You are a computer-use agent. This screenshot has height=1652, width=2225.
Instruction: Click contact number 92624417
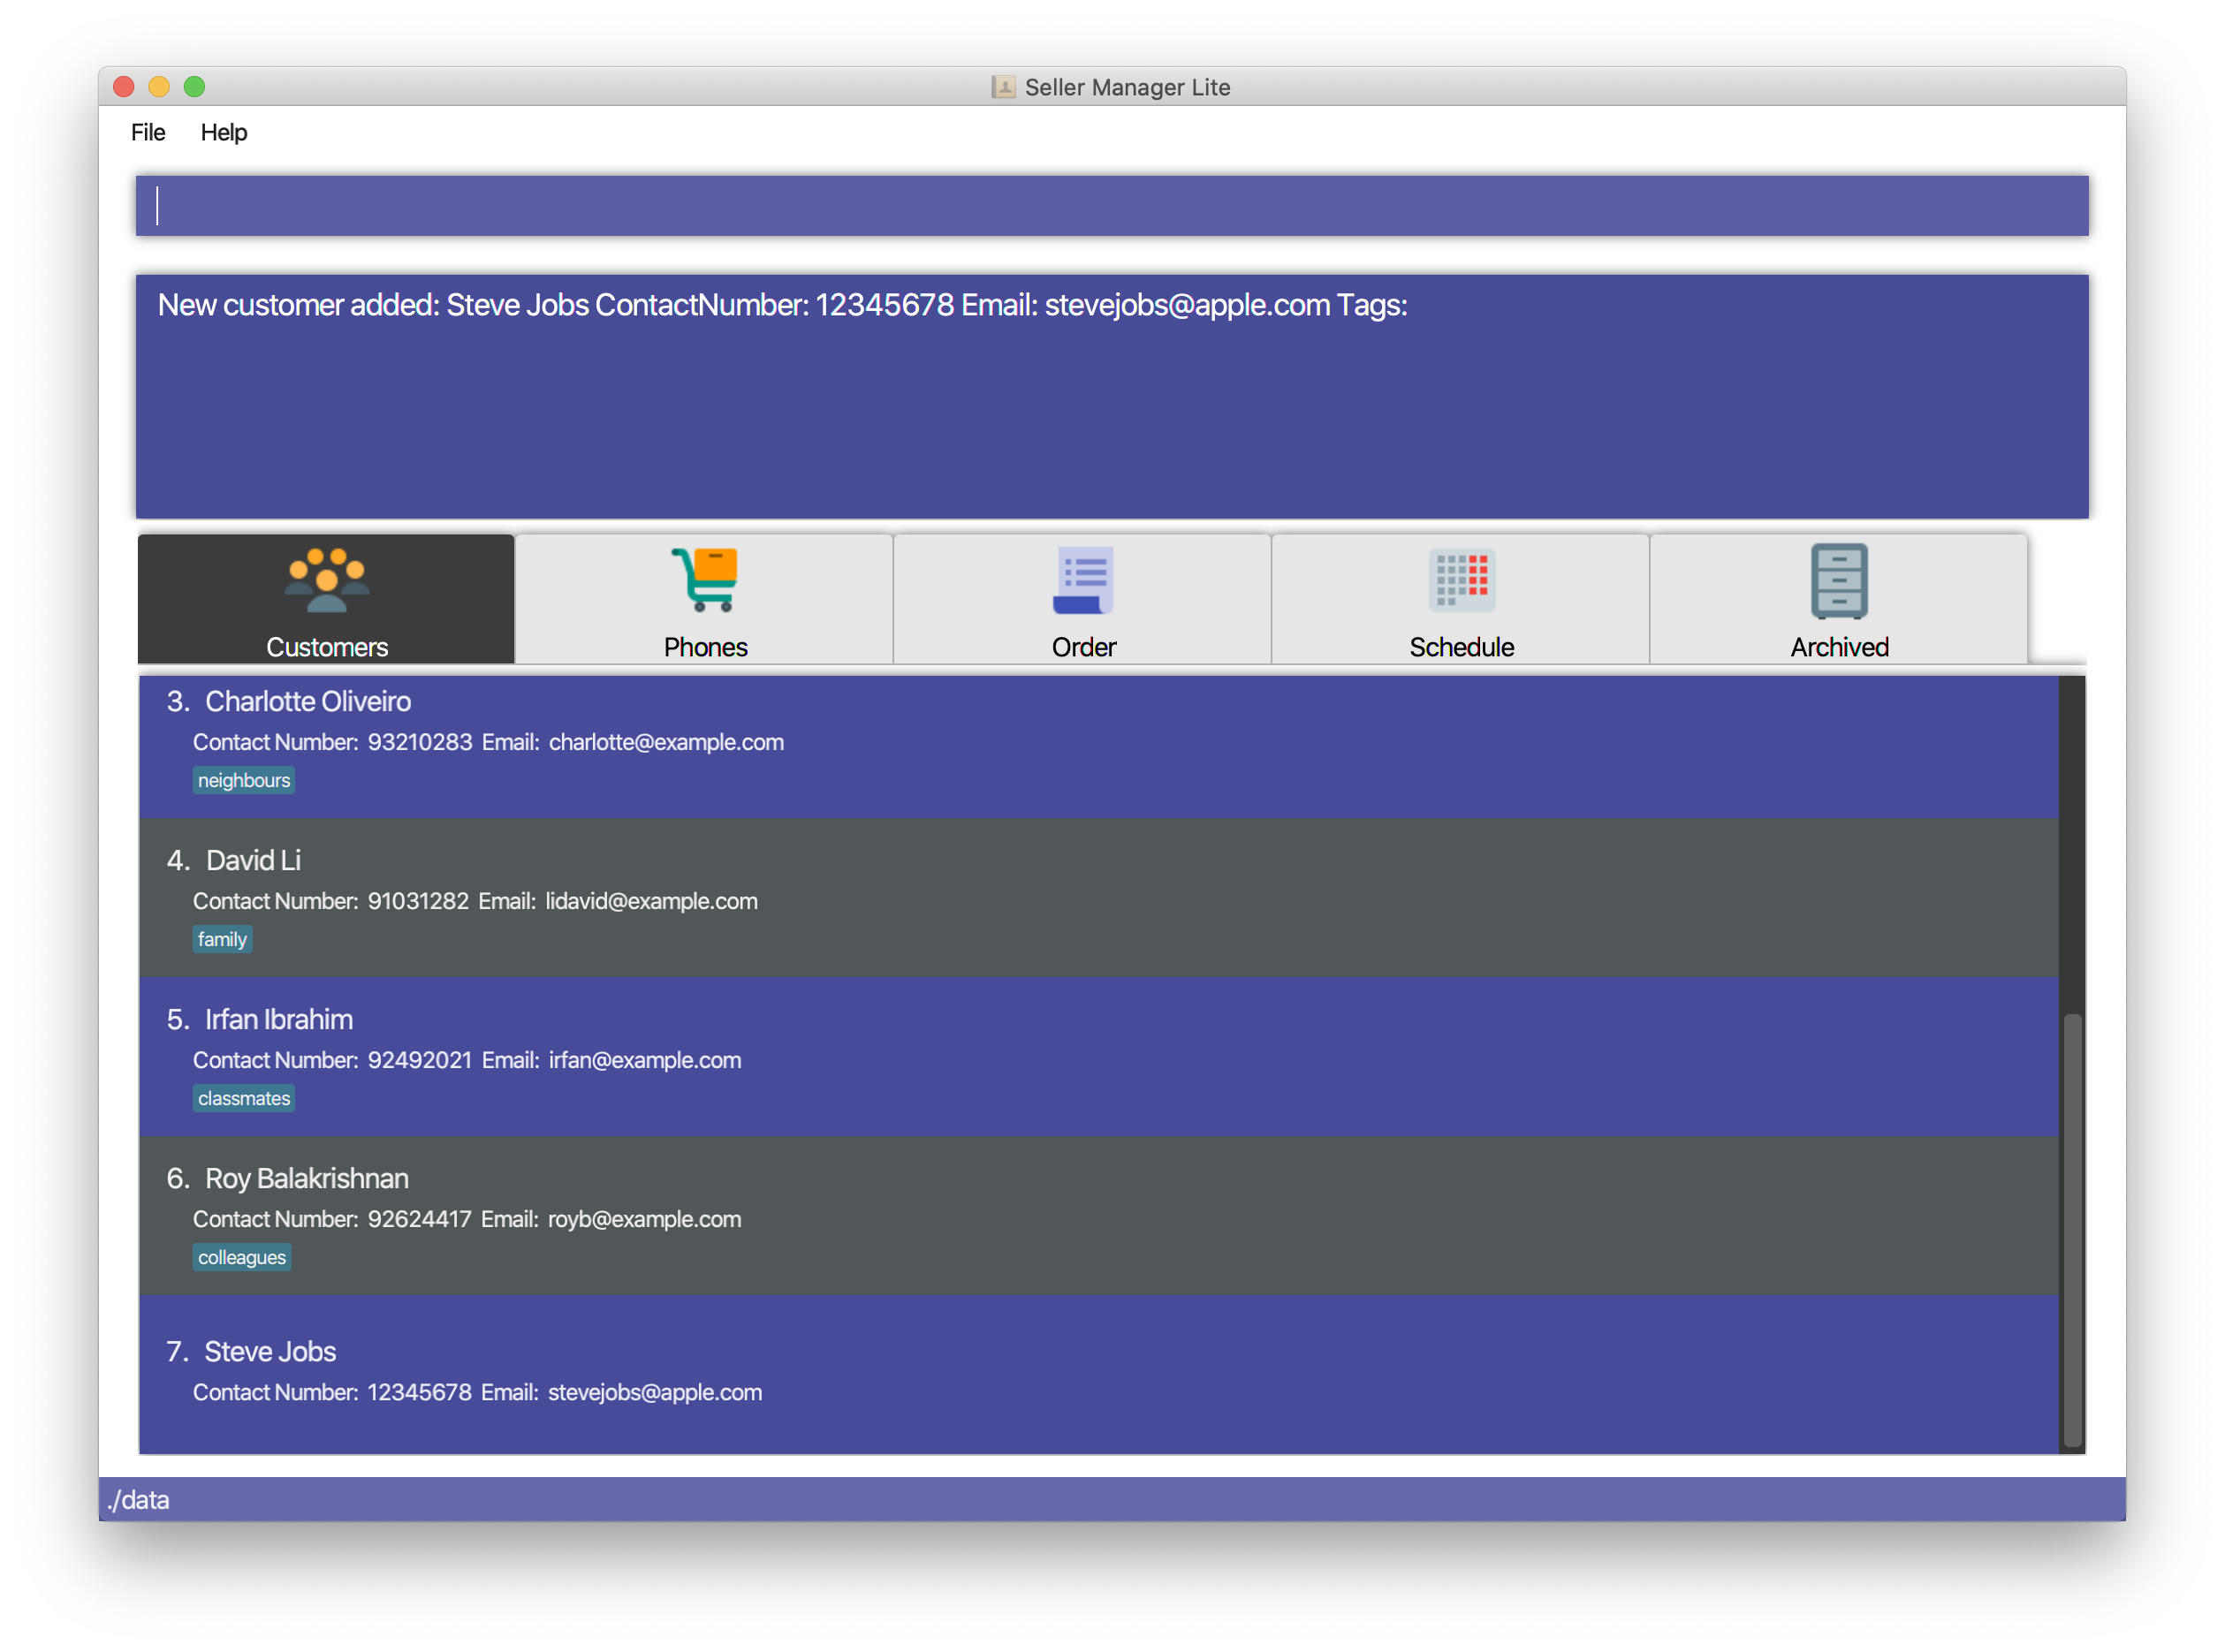click(x=418, y=1219)
